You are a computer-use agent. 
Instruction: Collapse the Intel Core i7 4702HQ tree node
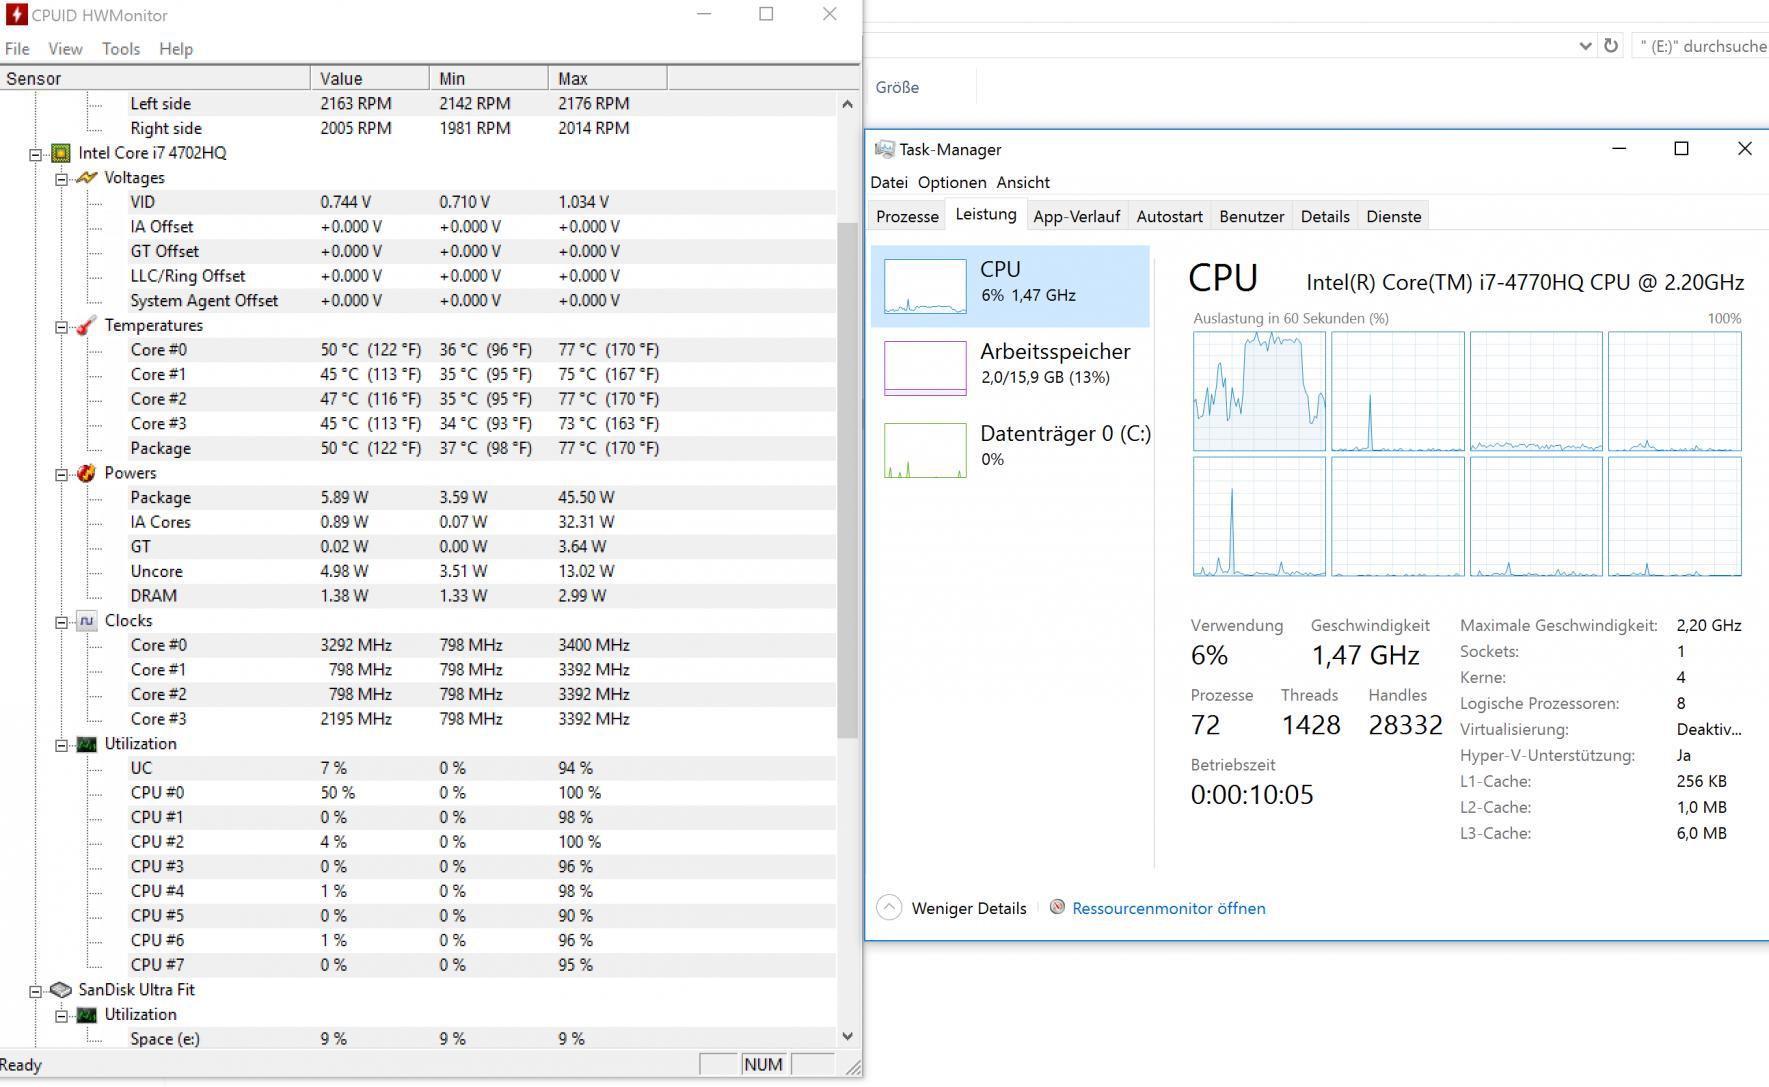coord(36,154)
